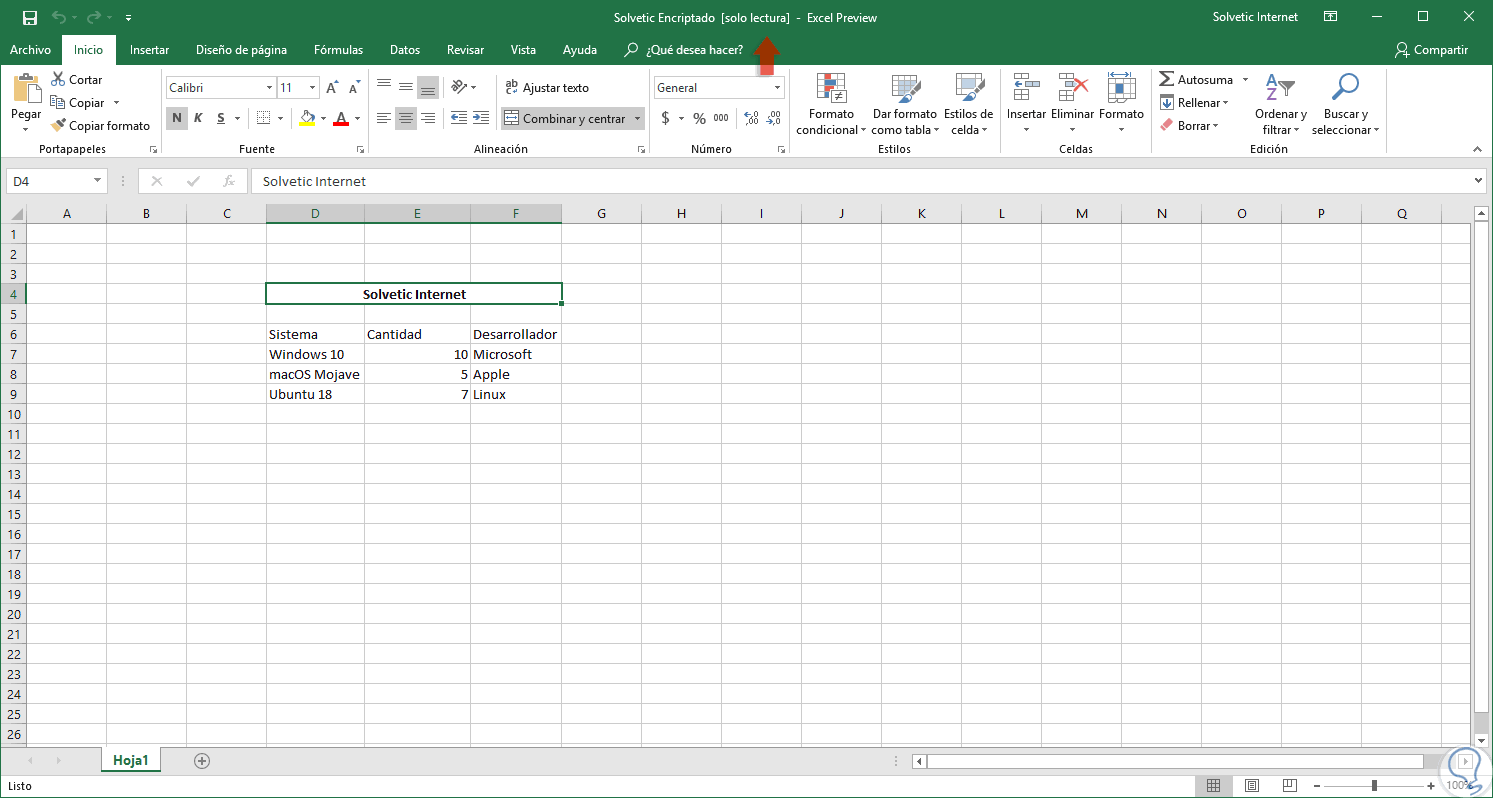Open the Formato cells menu

pyautogui.click(x=1121, y=104)
